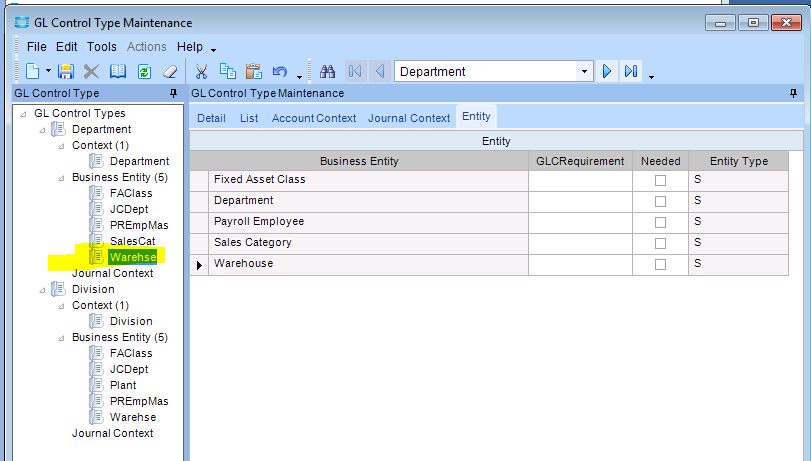Image resolution: width=811 pixels, height=461 pixels.
Task: Click the Refresh toolbar icon
Action: tap(144, 71)
